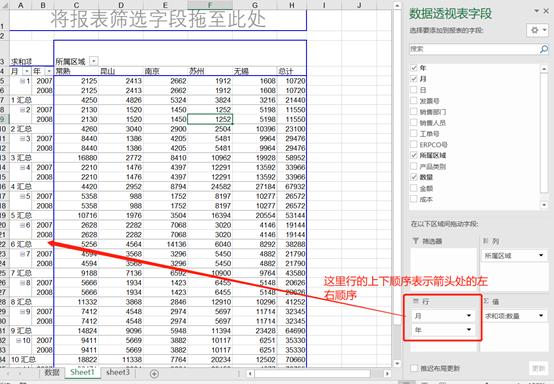Open the 所属区域 dropdown in the 列 area

541,255
